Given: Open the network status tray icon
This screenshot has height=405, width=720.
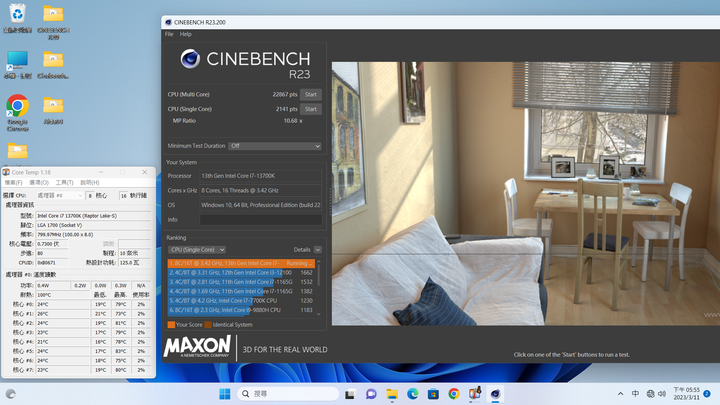Looking at the screenshot, I should (650, 394).
